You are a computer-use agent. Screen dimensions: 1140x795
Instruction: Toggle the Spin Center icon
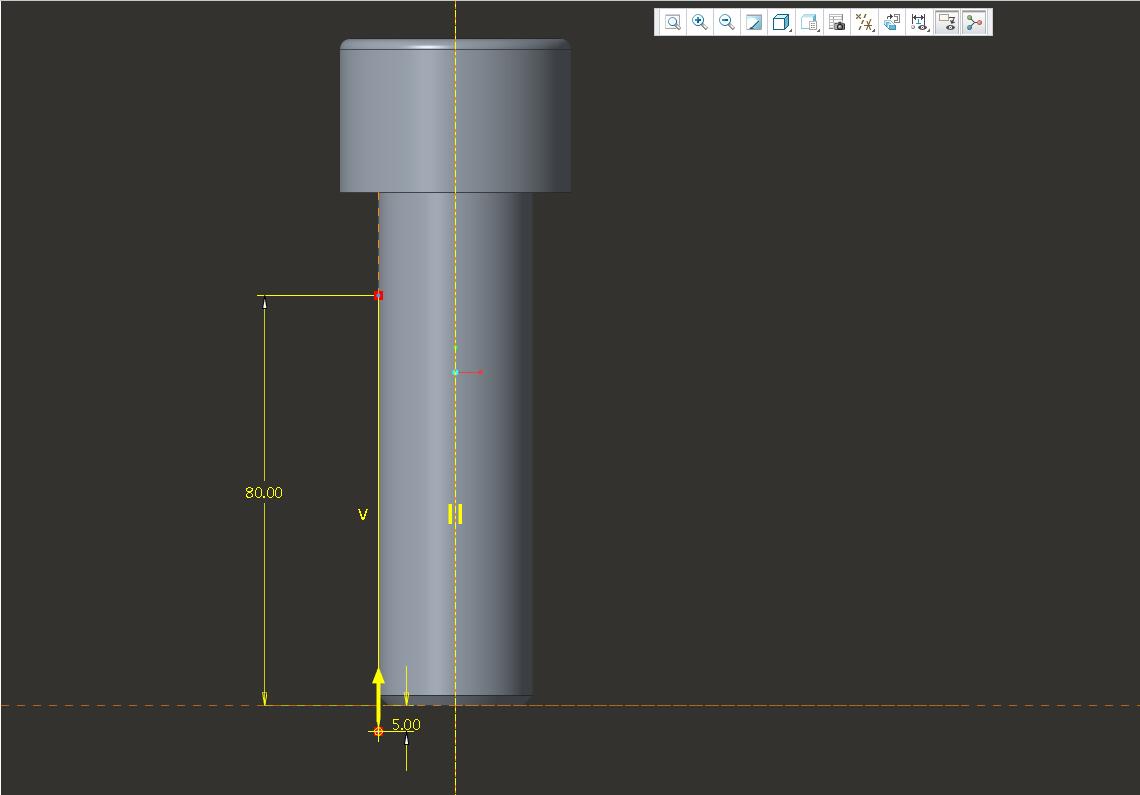pos(974,23)
